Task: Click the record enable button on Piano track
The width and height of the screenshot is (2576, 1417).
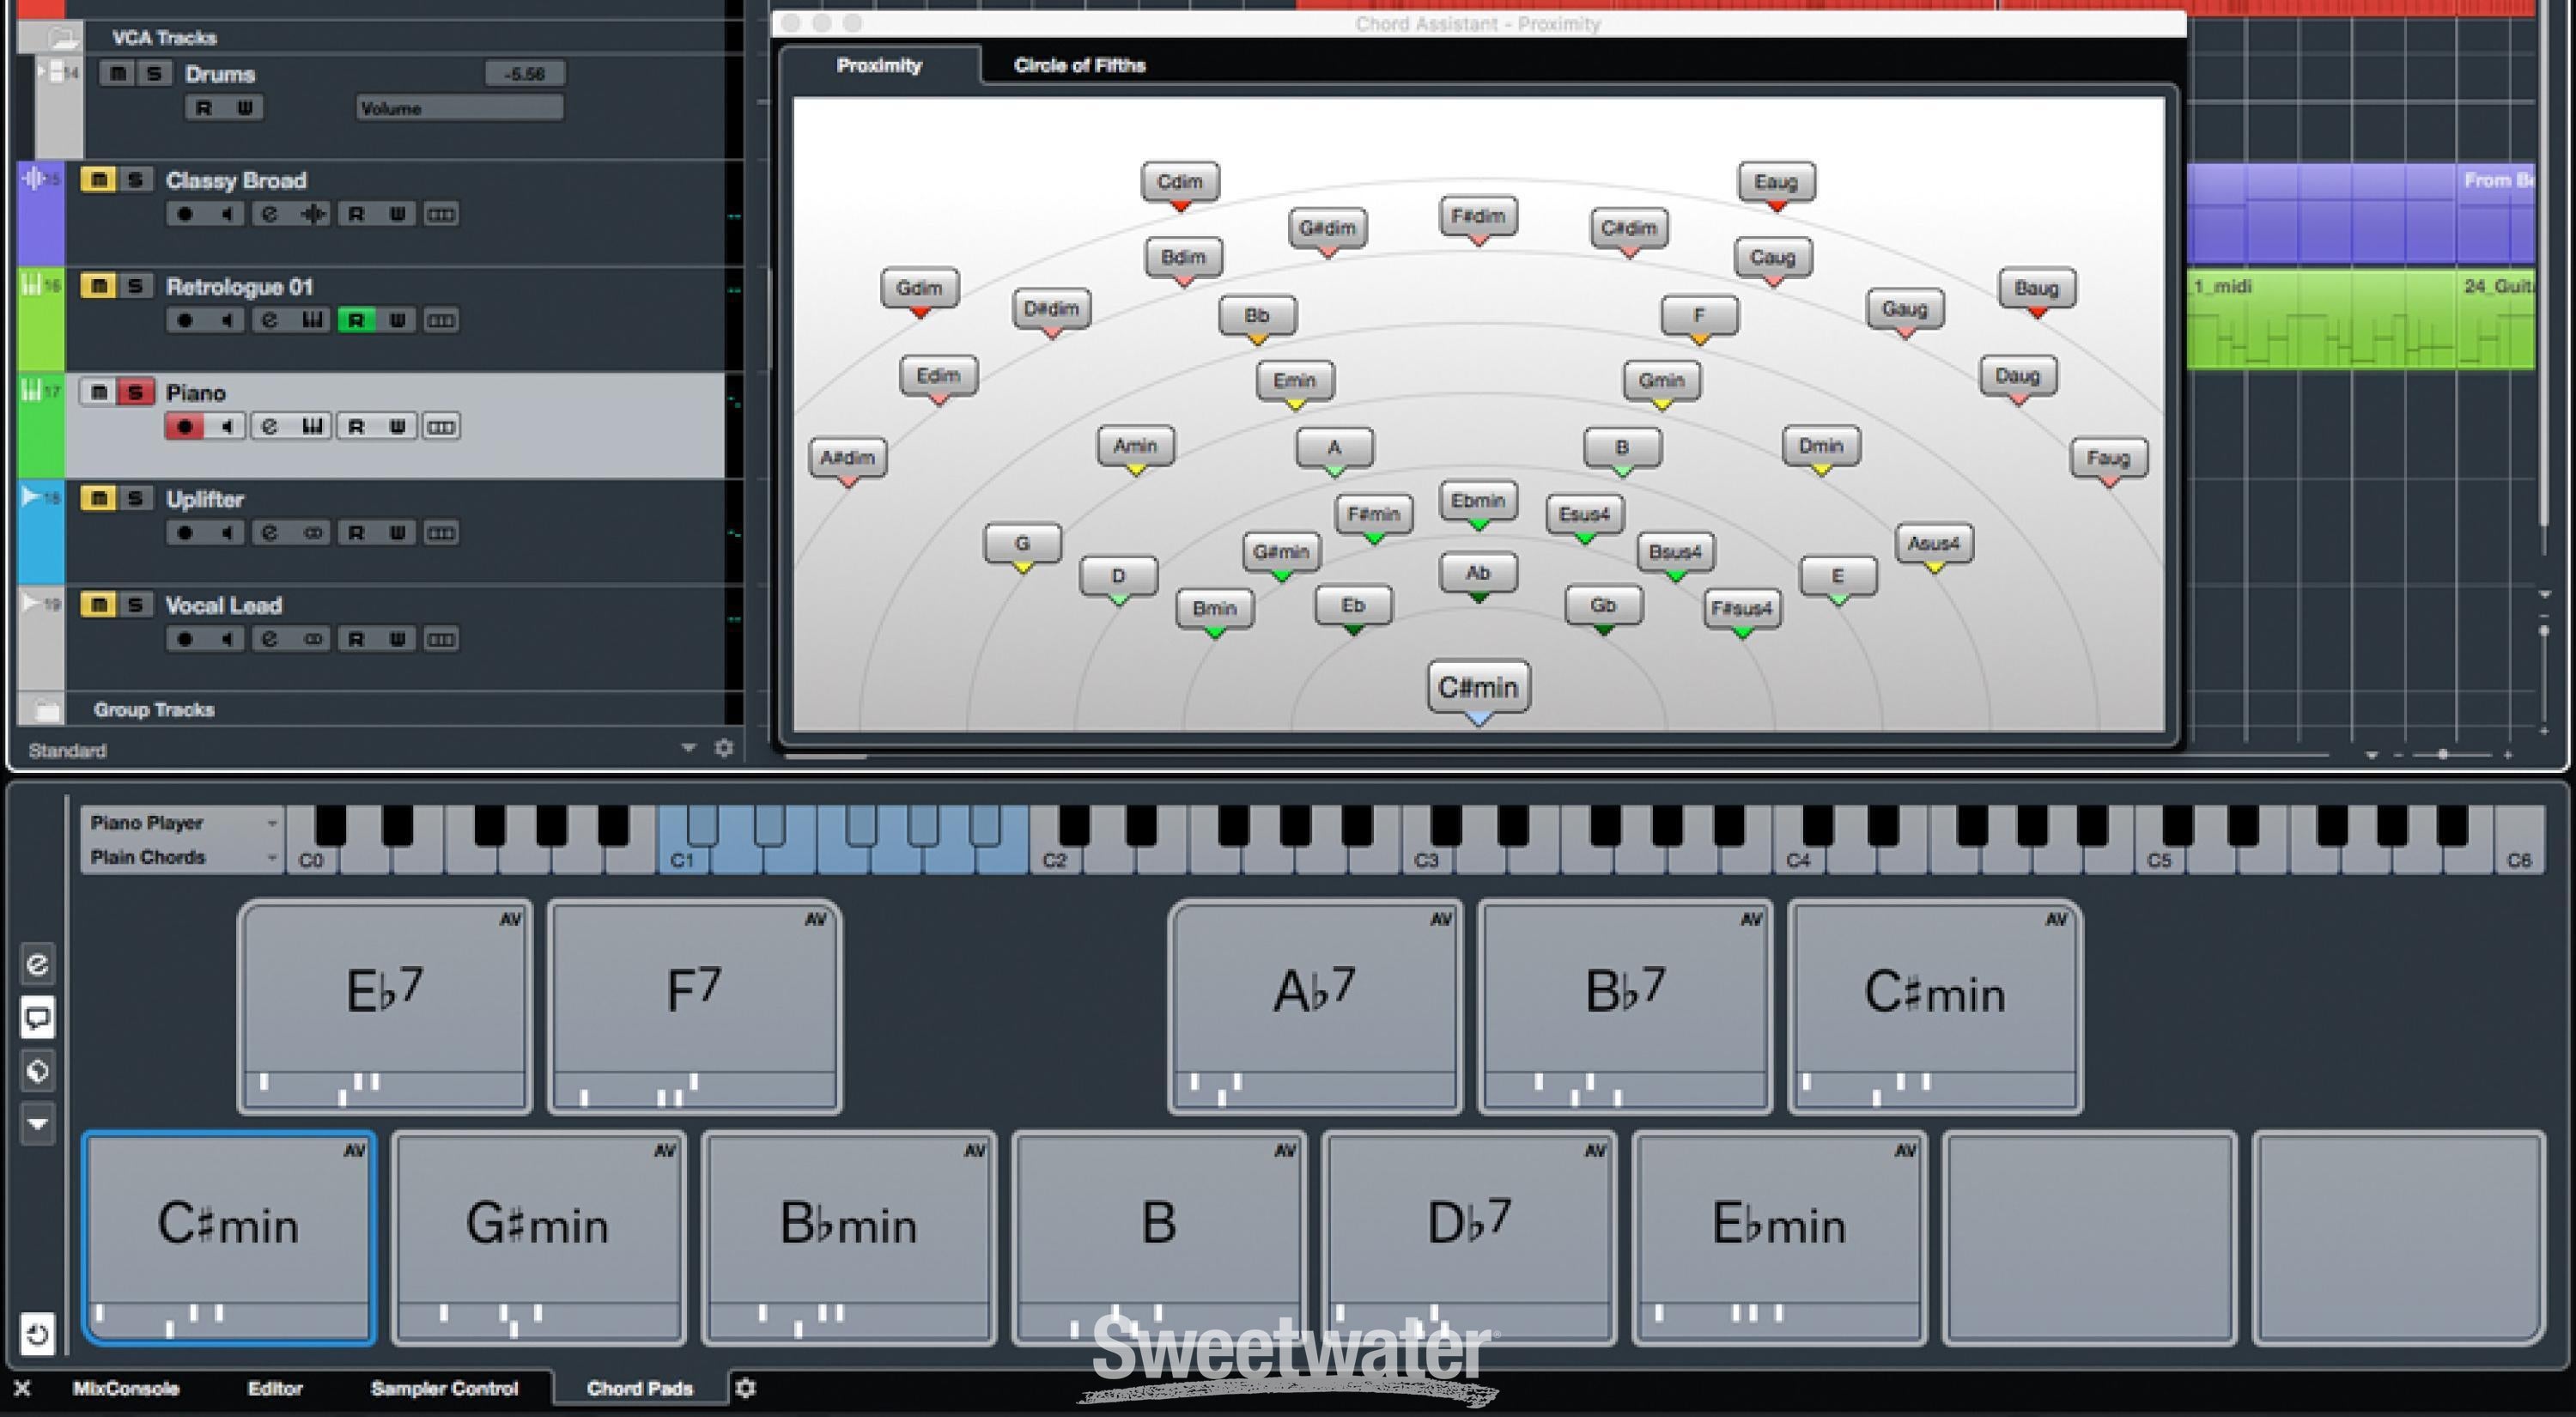Action: coord(184,427)
